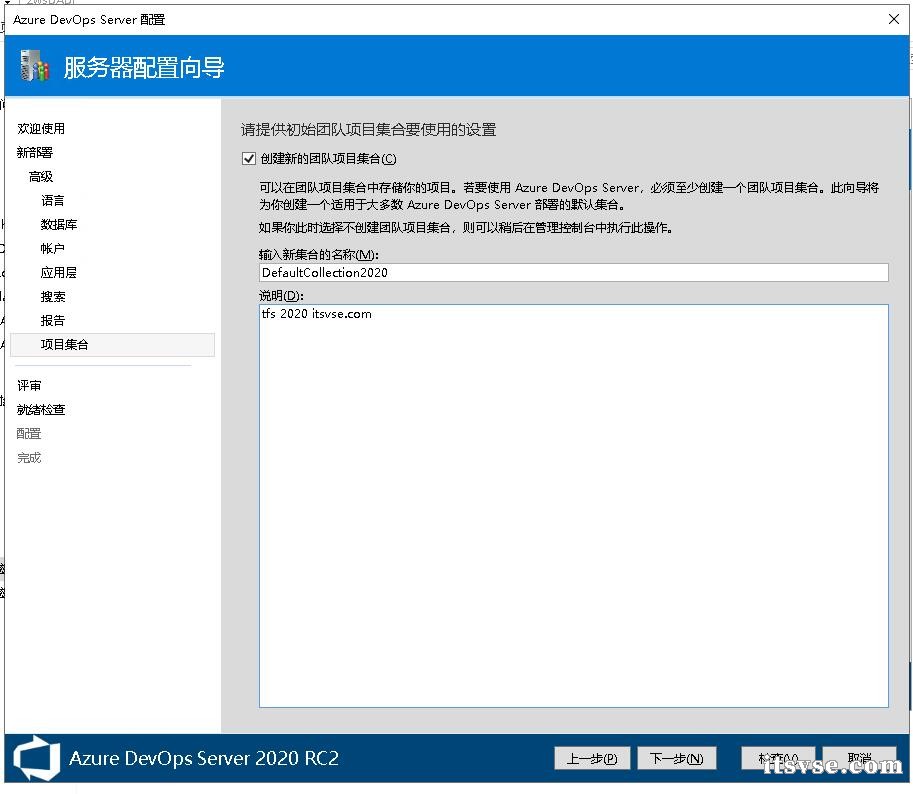Click the 服务器配置向导 heading text
Viewport: 913px width, 794px height.
[x=144, y=68]
